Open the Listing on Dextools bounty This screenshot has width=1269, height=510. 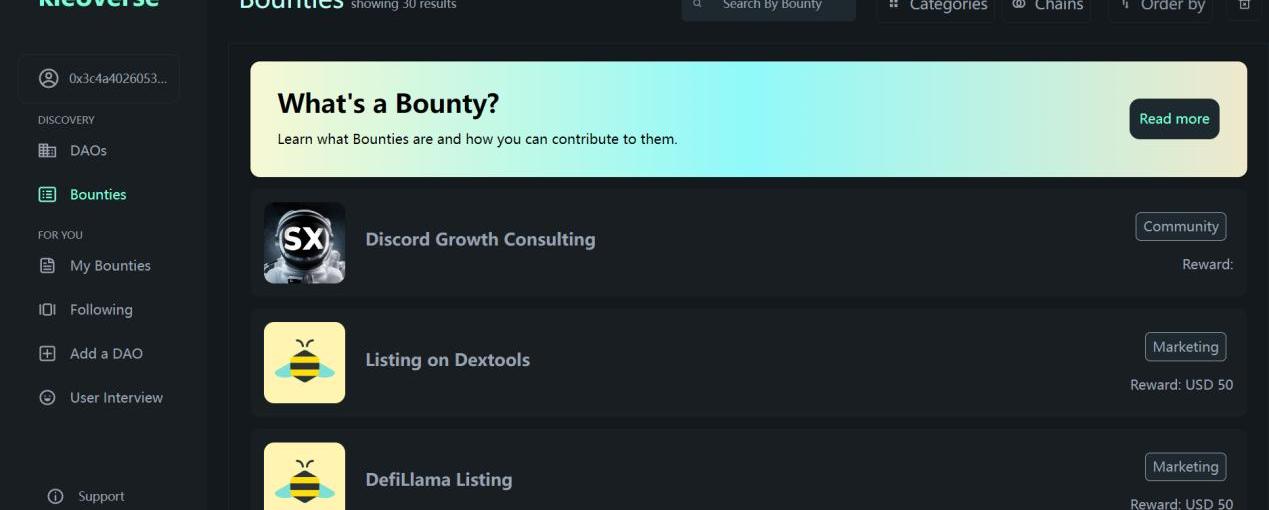pos(447,360)
